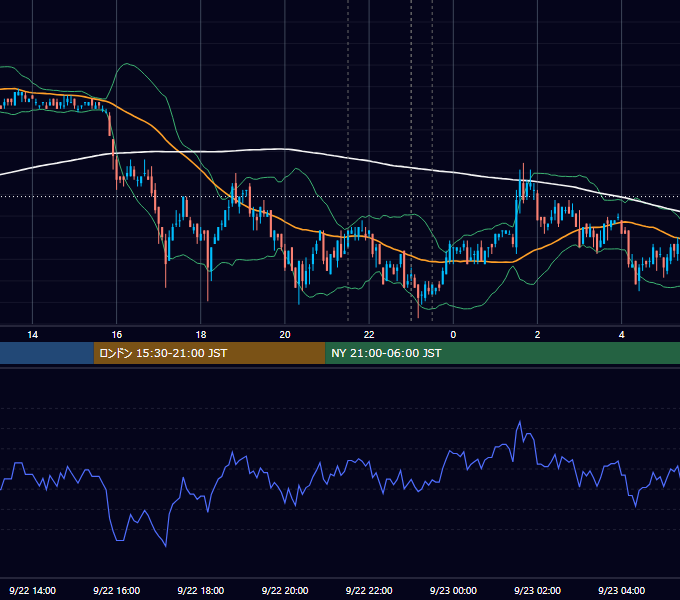This screenshot has width=680, height=600.
Task: Click the 9/22 22:00 date label
Action: (x=369, y=590)
